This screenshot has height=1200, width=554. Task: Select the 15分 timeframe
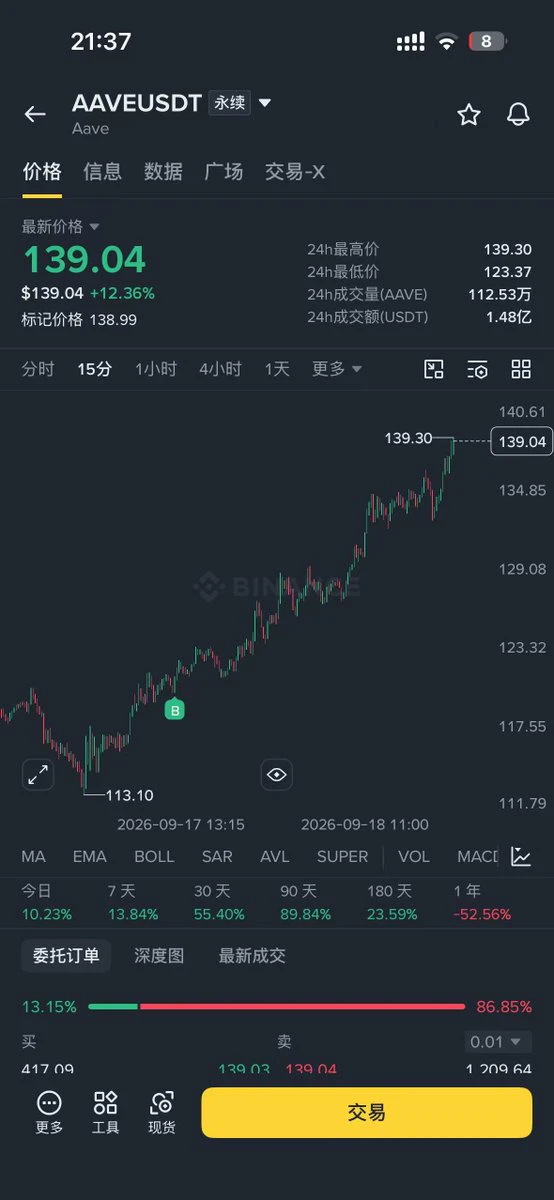95,369
